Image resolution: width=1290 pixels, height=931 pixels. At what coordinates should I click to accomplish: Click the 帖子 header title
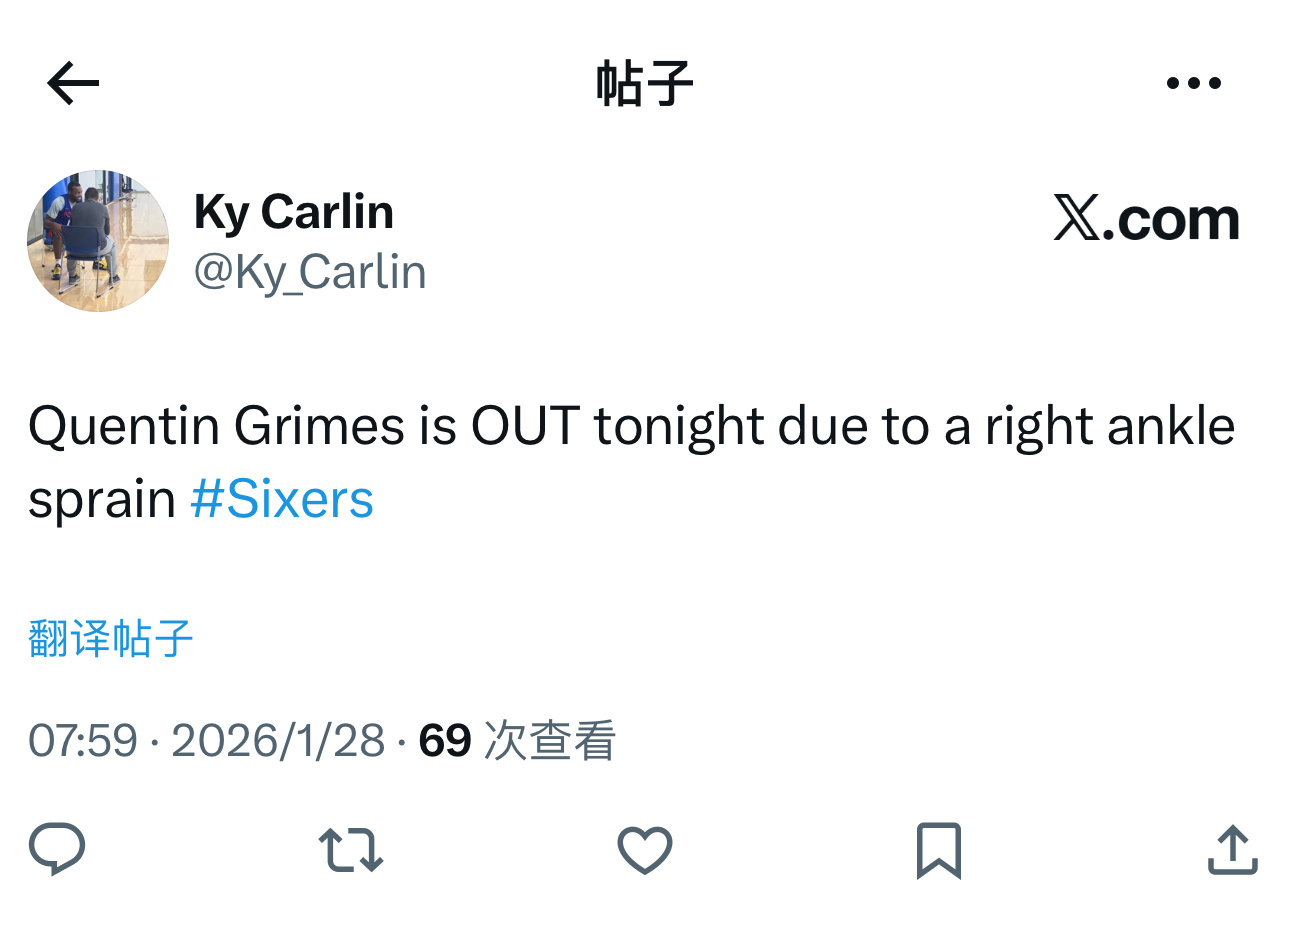pyautogui.click(x=645, y=82)
